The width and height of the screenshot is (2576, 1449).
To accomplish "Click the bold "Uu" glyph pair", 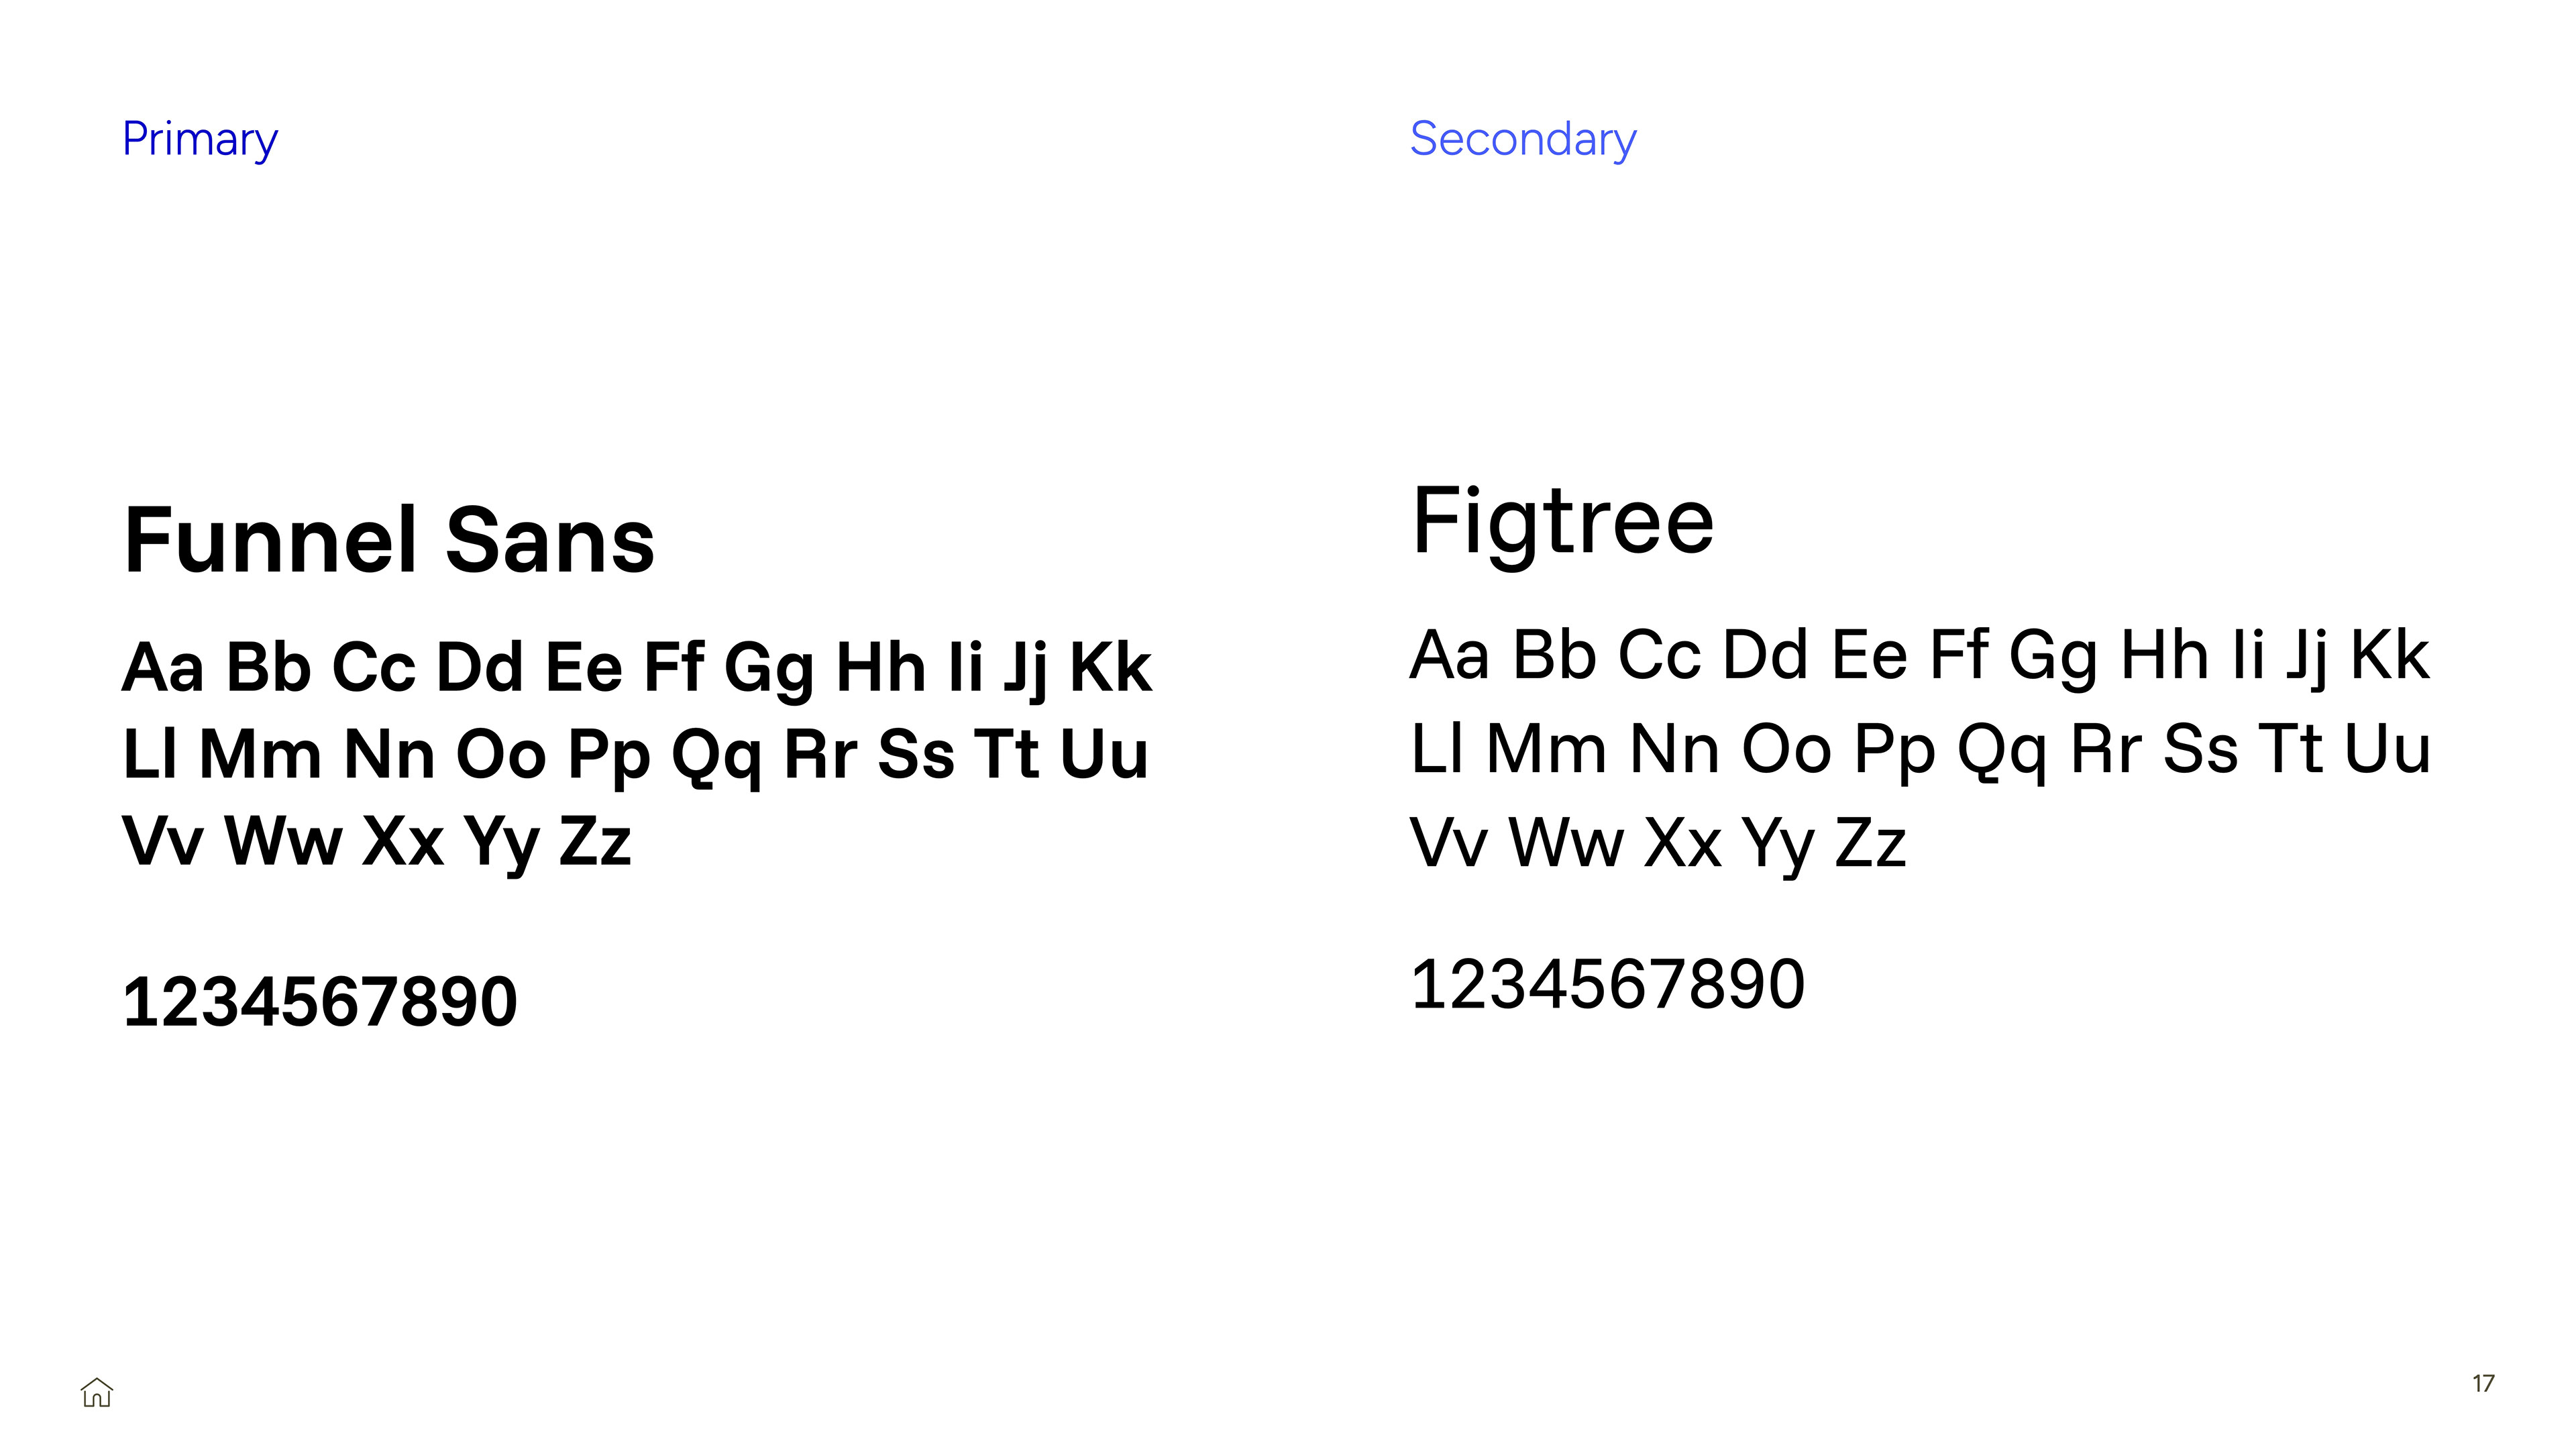I will click(x=1104, y=755).
